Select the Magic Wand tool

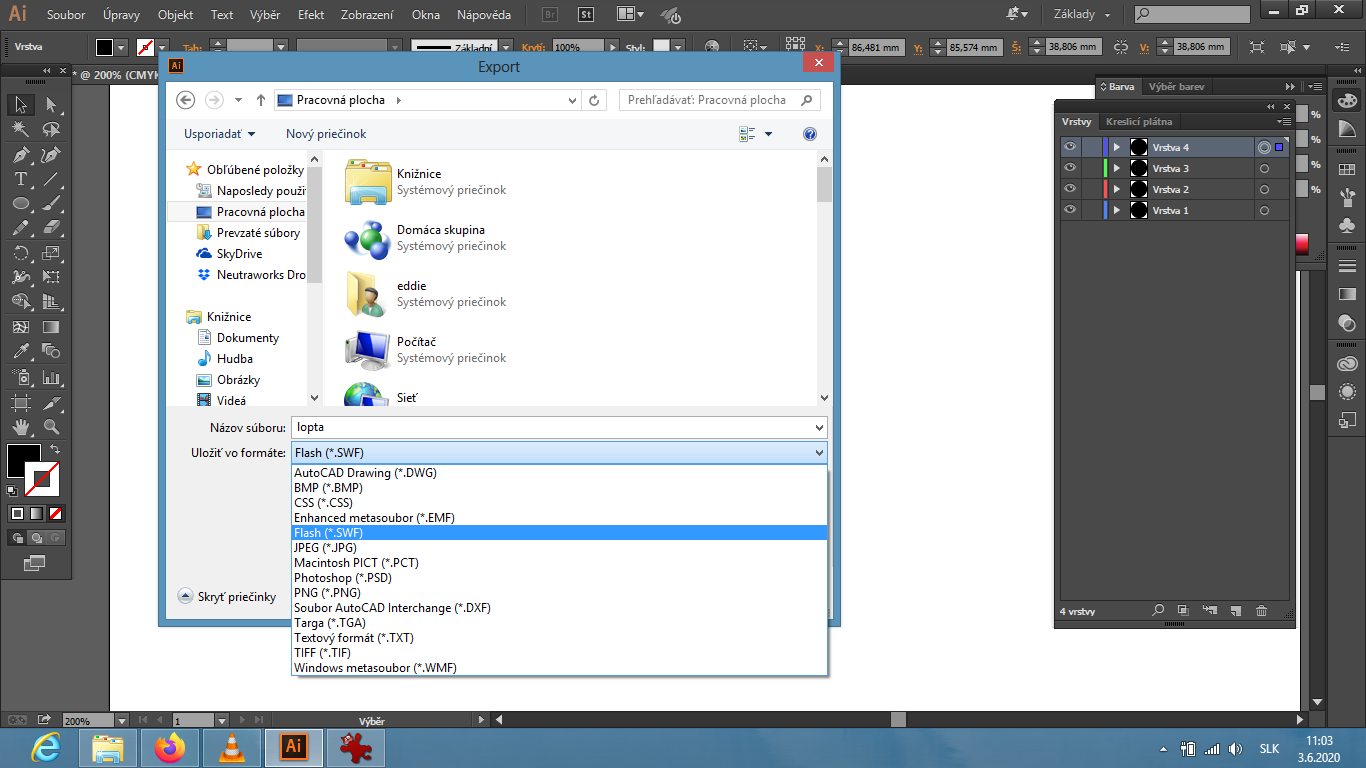20,129
